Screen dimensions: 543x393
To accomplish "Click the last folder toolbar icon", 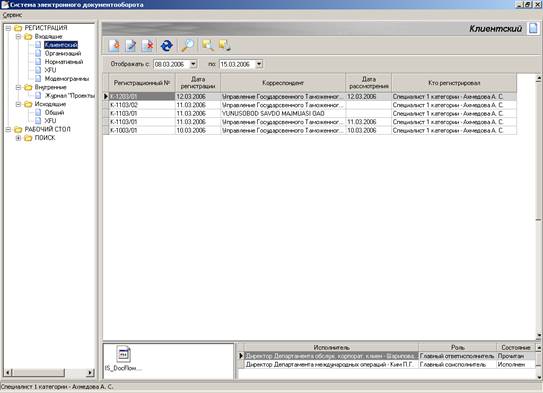I will pyautogui.click(x=225, y=45).
